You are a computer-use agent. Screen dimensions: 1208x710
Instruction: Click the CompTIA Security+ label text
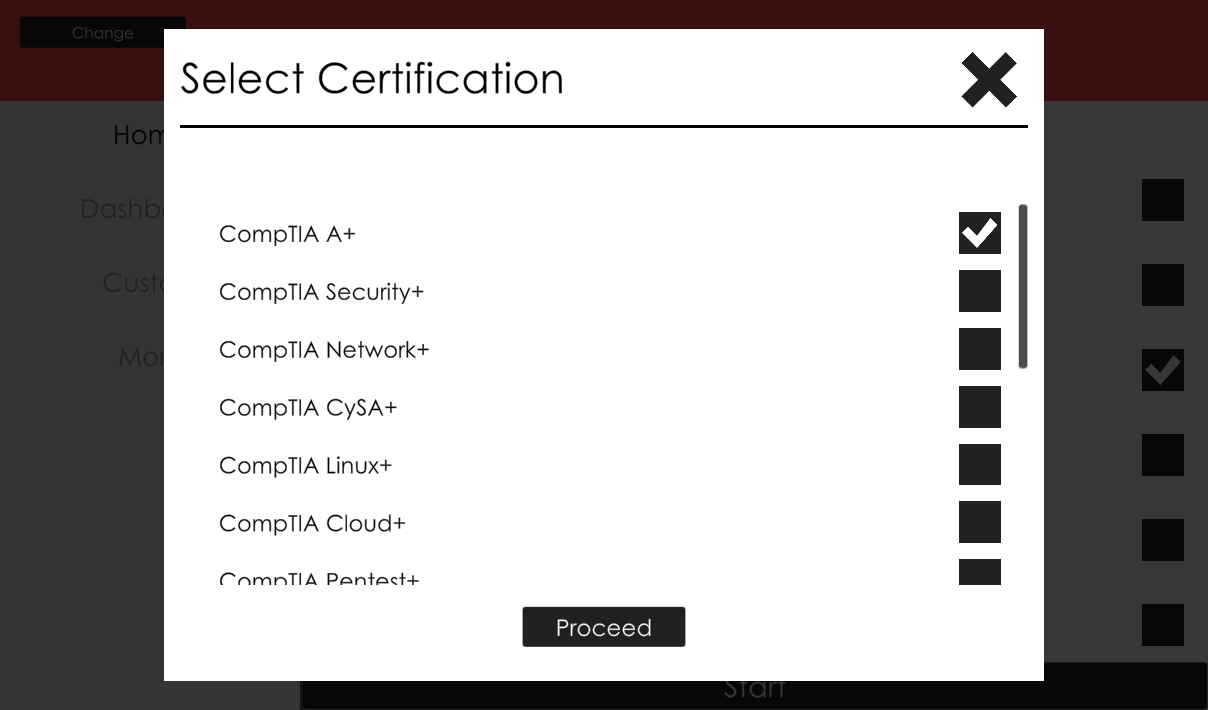click(321, 292)
